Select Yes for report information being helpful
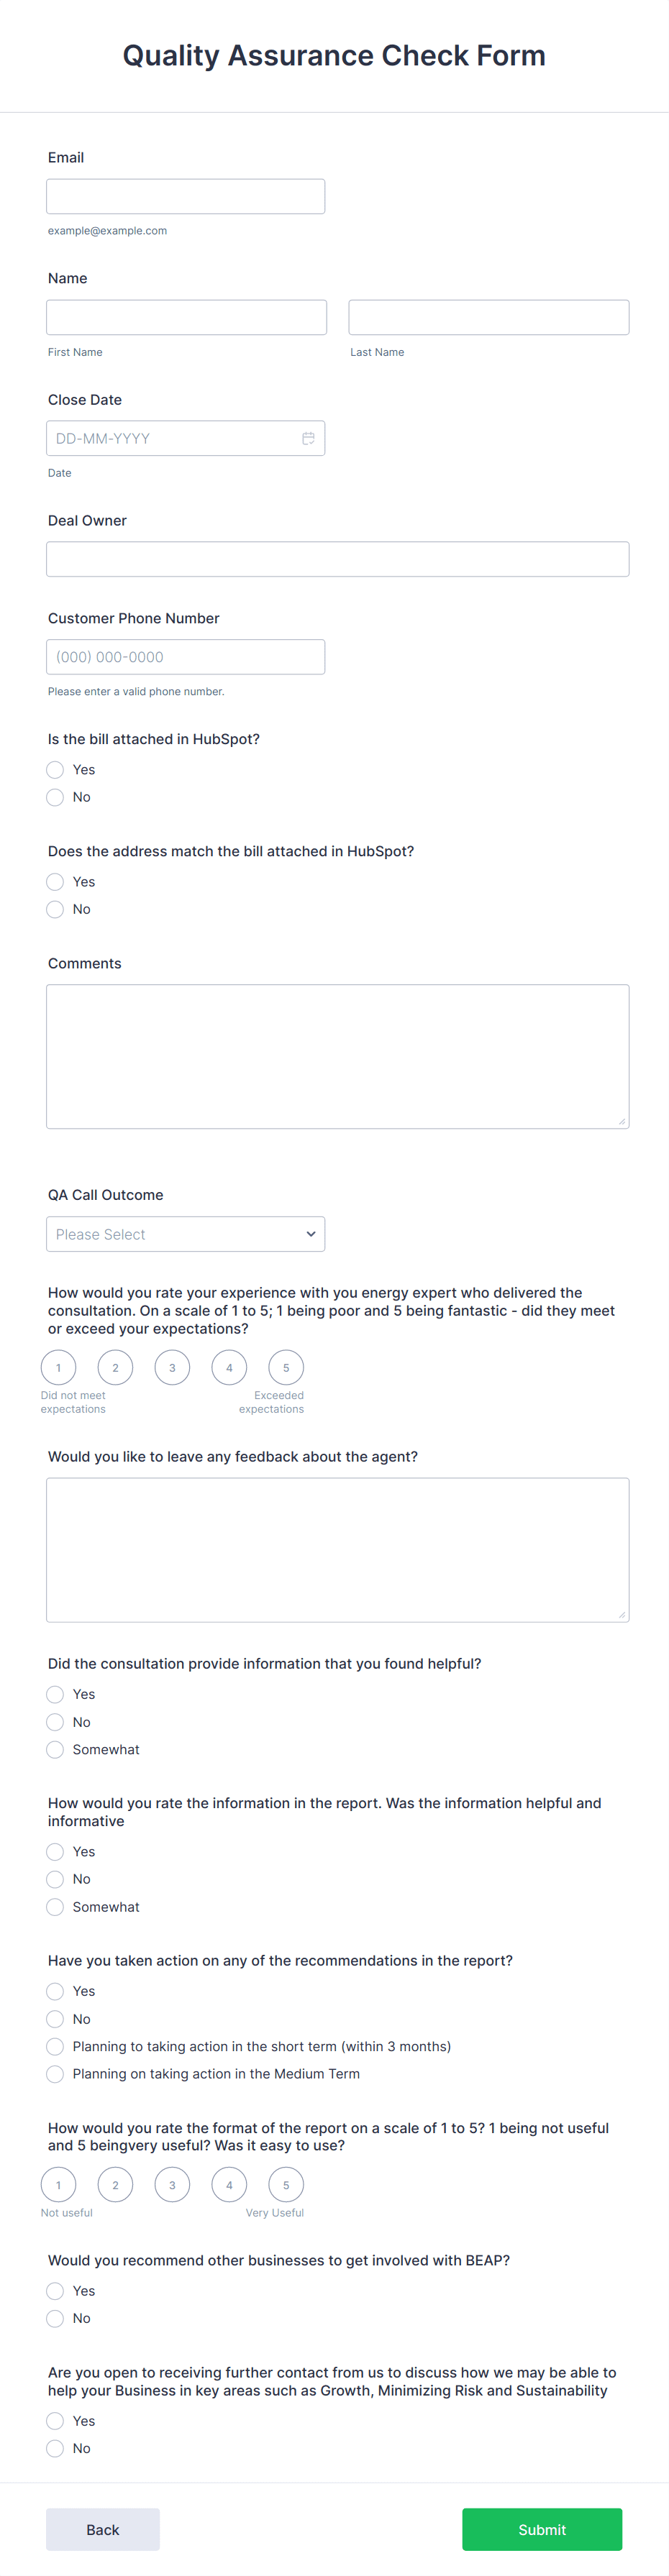This screenshot has width=669, height=2576. pos(55,1851)
